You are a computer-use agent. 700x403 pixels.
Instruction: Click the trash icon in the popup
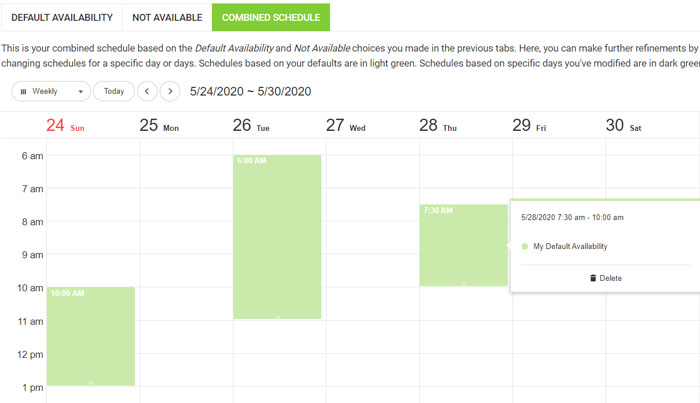[x=592, y=278]
